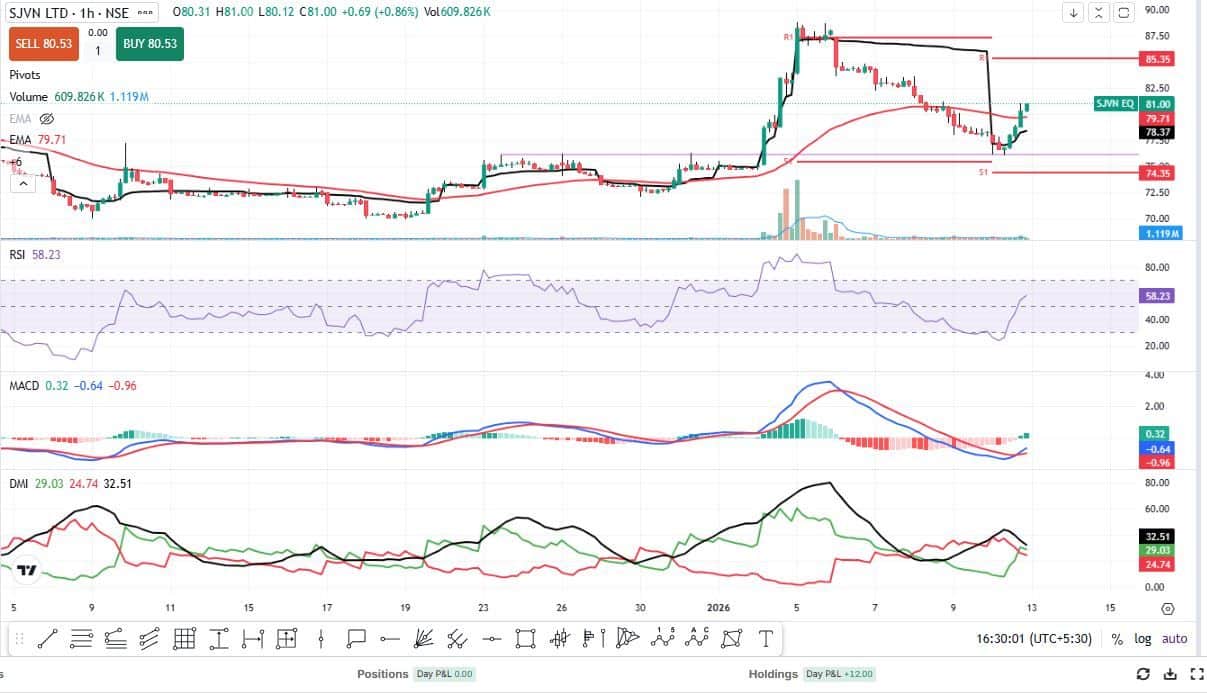Click the SJVN LTD 1h NSE symbol title
Screen dimensions: 1207x693
68,13
